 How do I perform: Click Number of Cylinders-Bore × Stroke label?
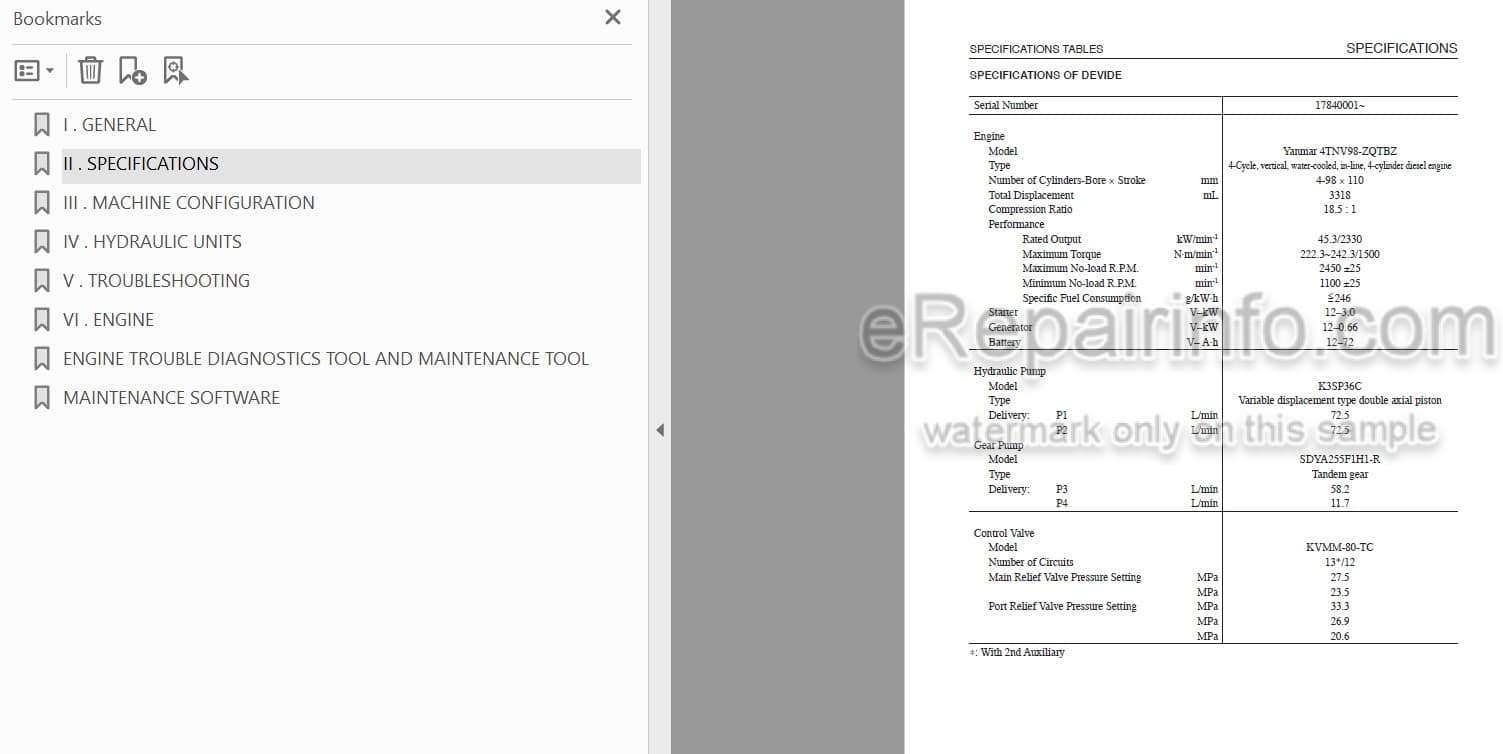click(1066, 180)
